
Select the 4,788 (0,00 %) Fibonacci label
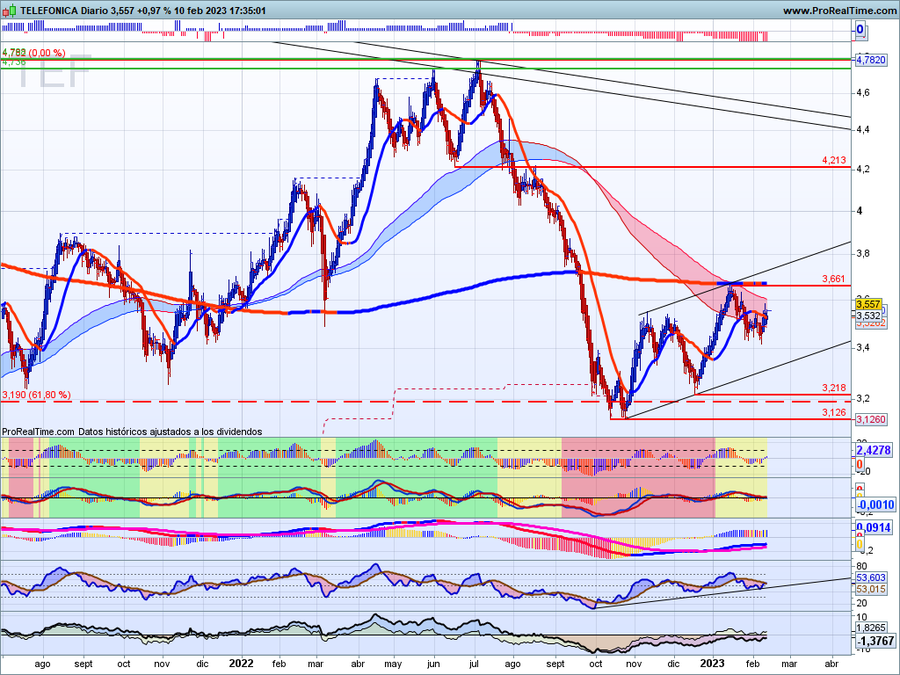33,53
